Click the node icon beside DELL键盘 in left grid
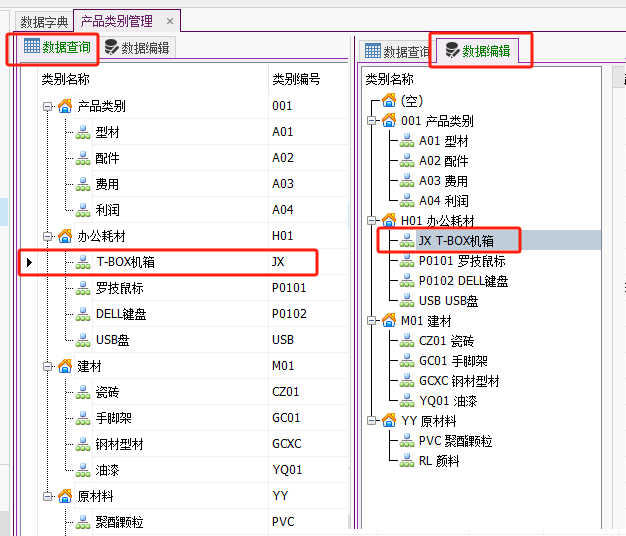Screen dimensions: 626x536 [83, 314]
